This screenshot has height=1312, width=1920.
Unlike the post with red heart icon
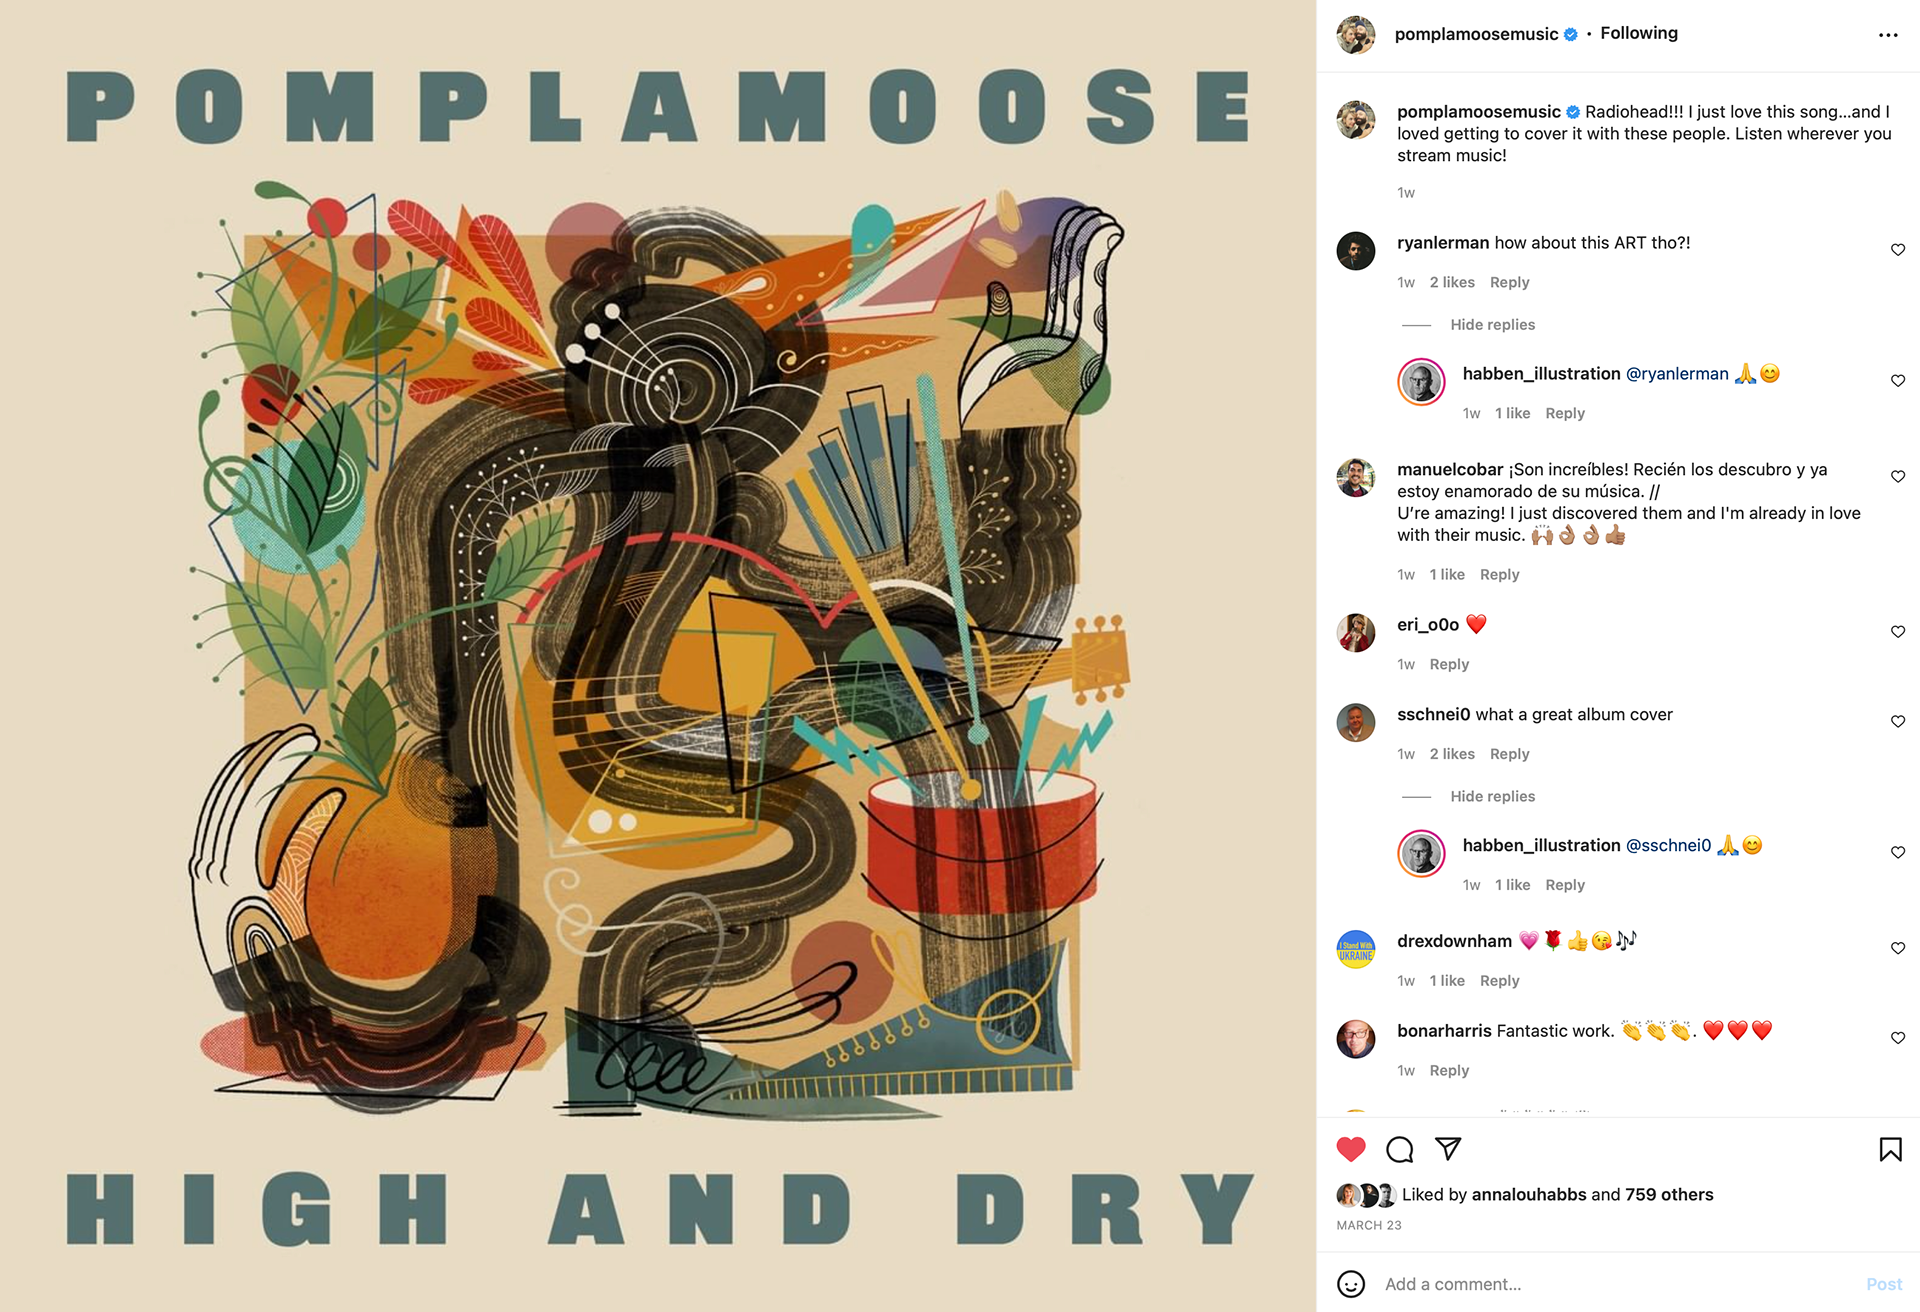pyautogui.click(x=1351, y=1150)
